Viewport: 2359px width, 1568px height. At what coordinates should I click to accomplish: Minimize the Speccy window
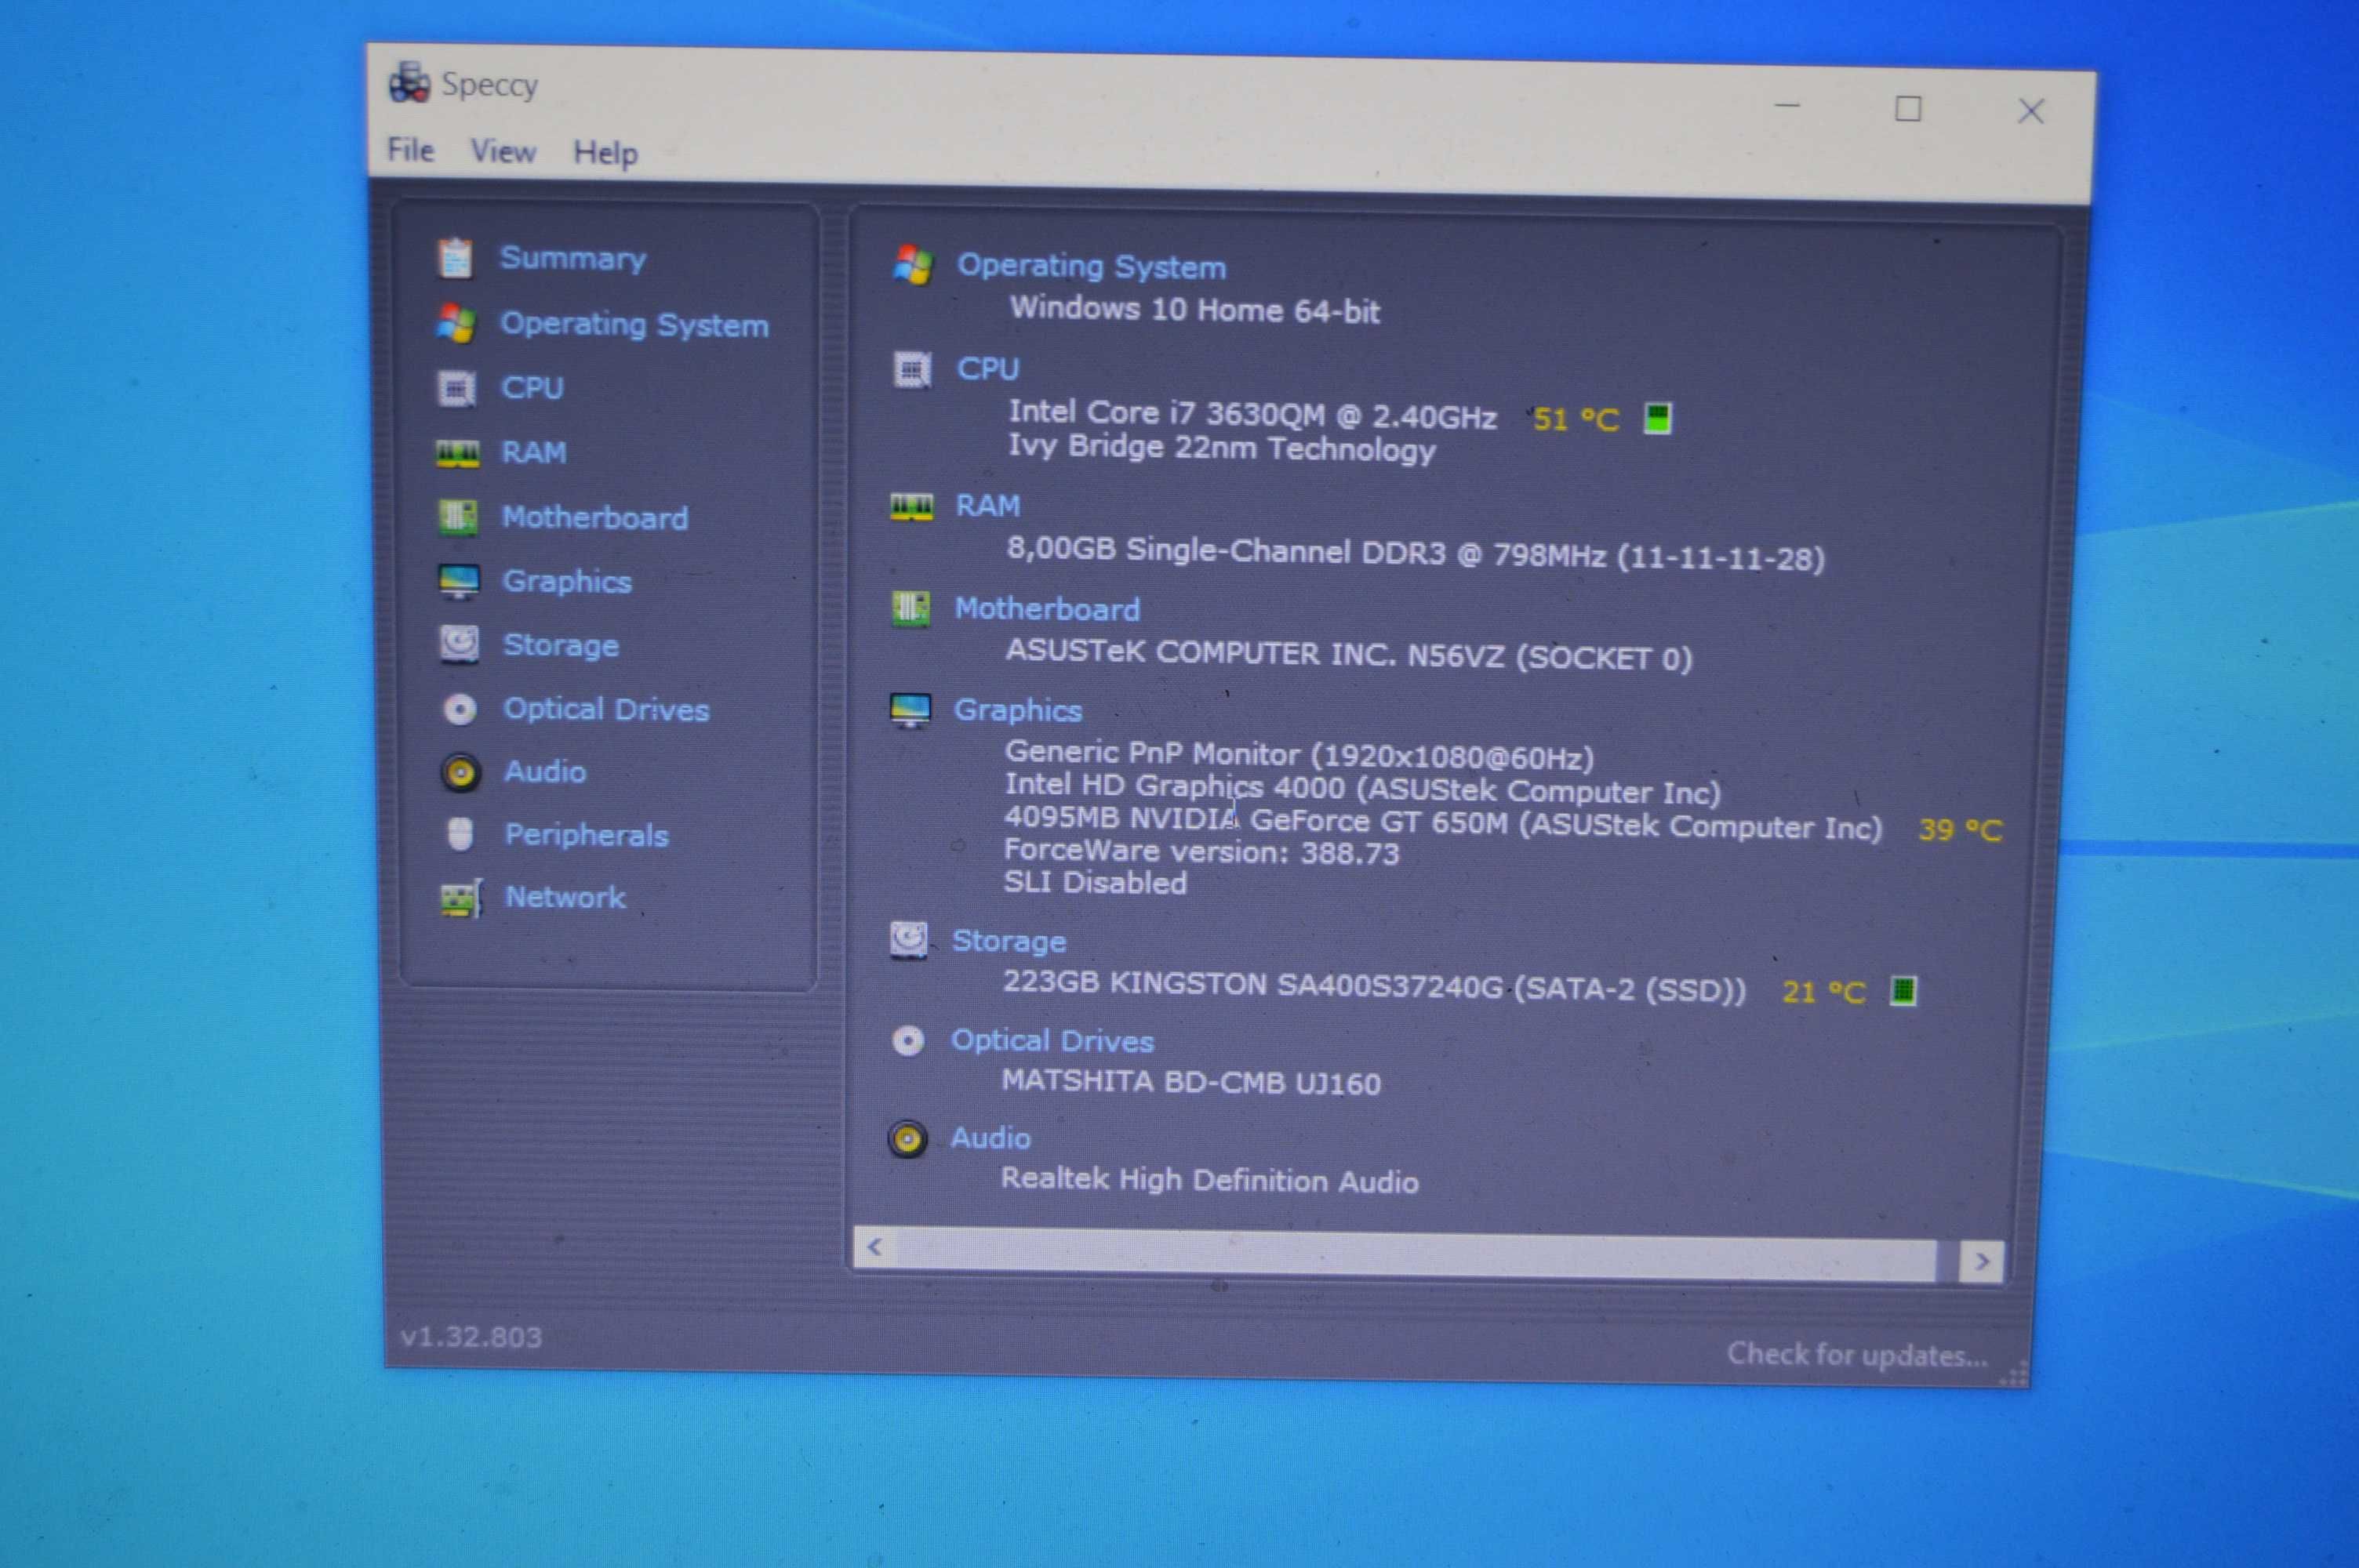coord(1787,105)
